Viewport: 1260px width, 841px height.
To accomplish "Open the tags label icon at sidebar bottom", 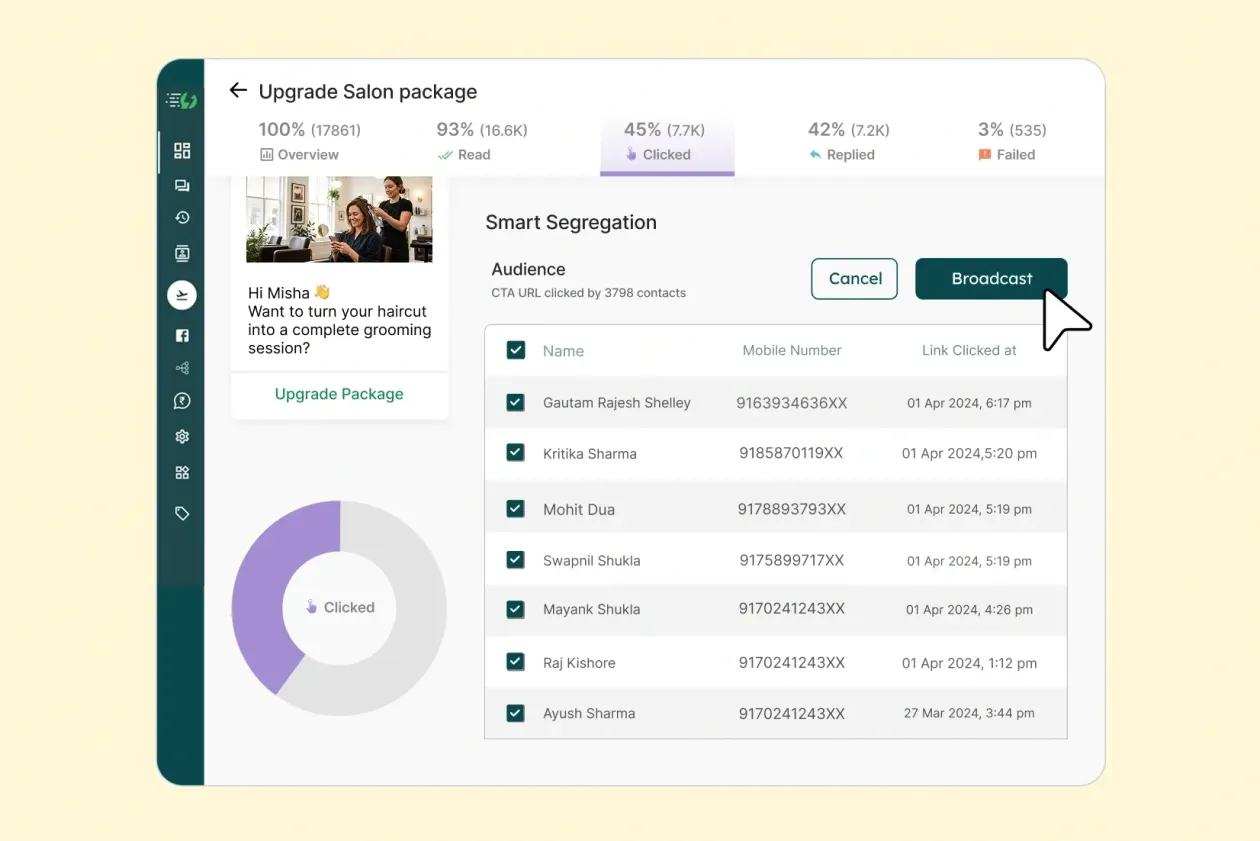I will [x=181, y=513].
